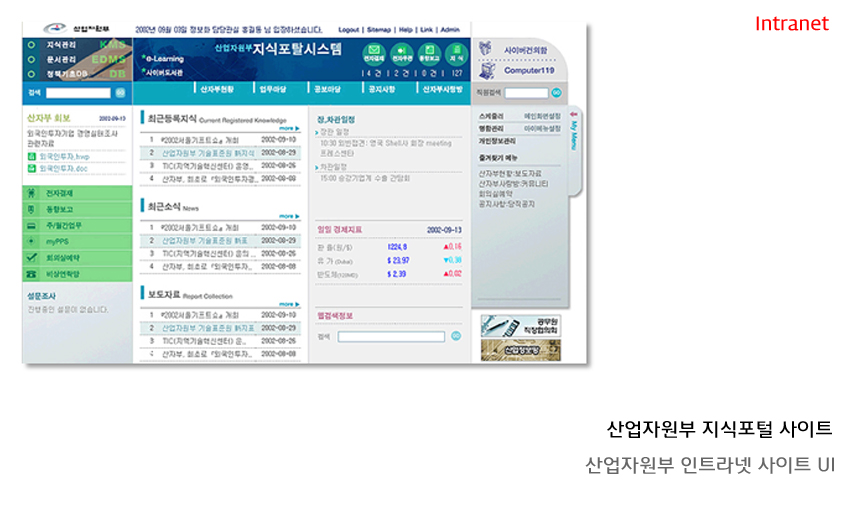Click the first green sidebar menu icon

point(32,193)
